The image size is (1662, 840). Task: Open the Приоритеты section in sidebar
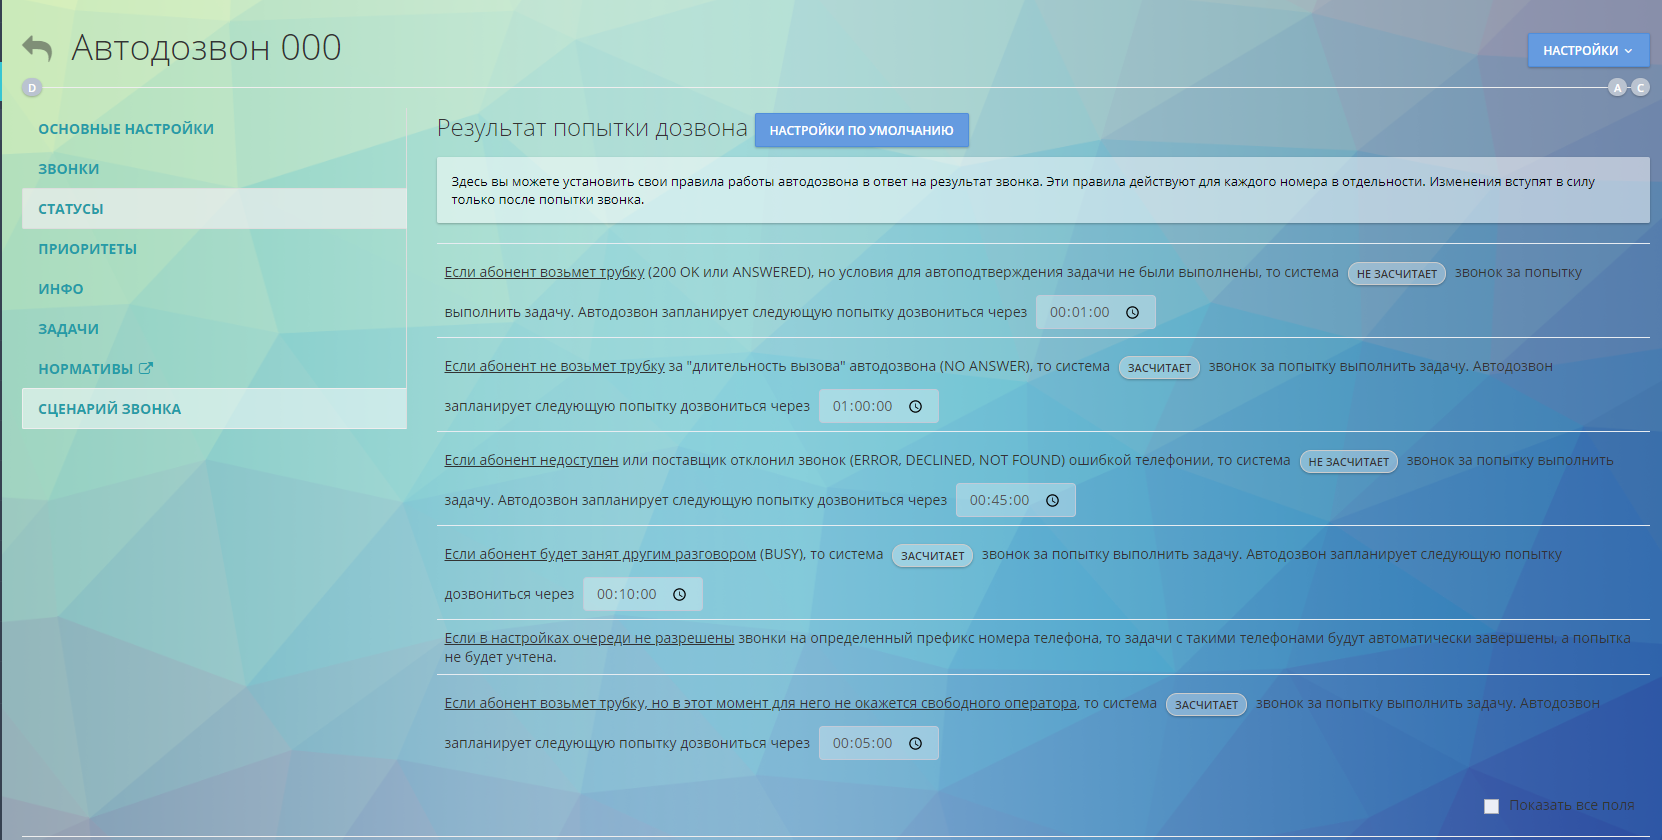[88, 249]
